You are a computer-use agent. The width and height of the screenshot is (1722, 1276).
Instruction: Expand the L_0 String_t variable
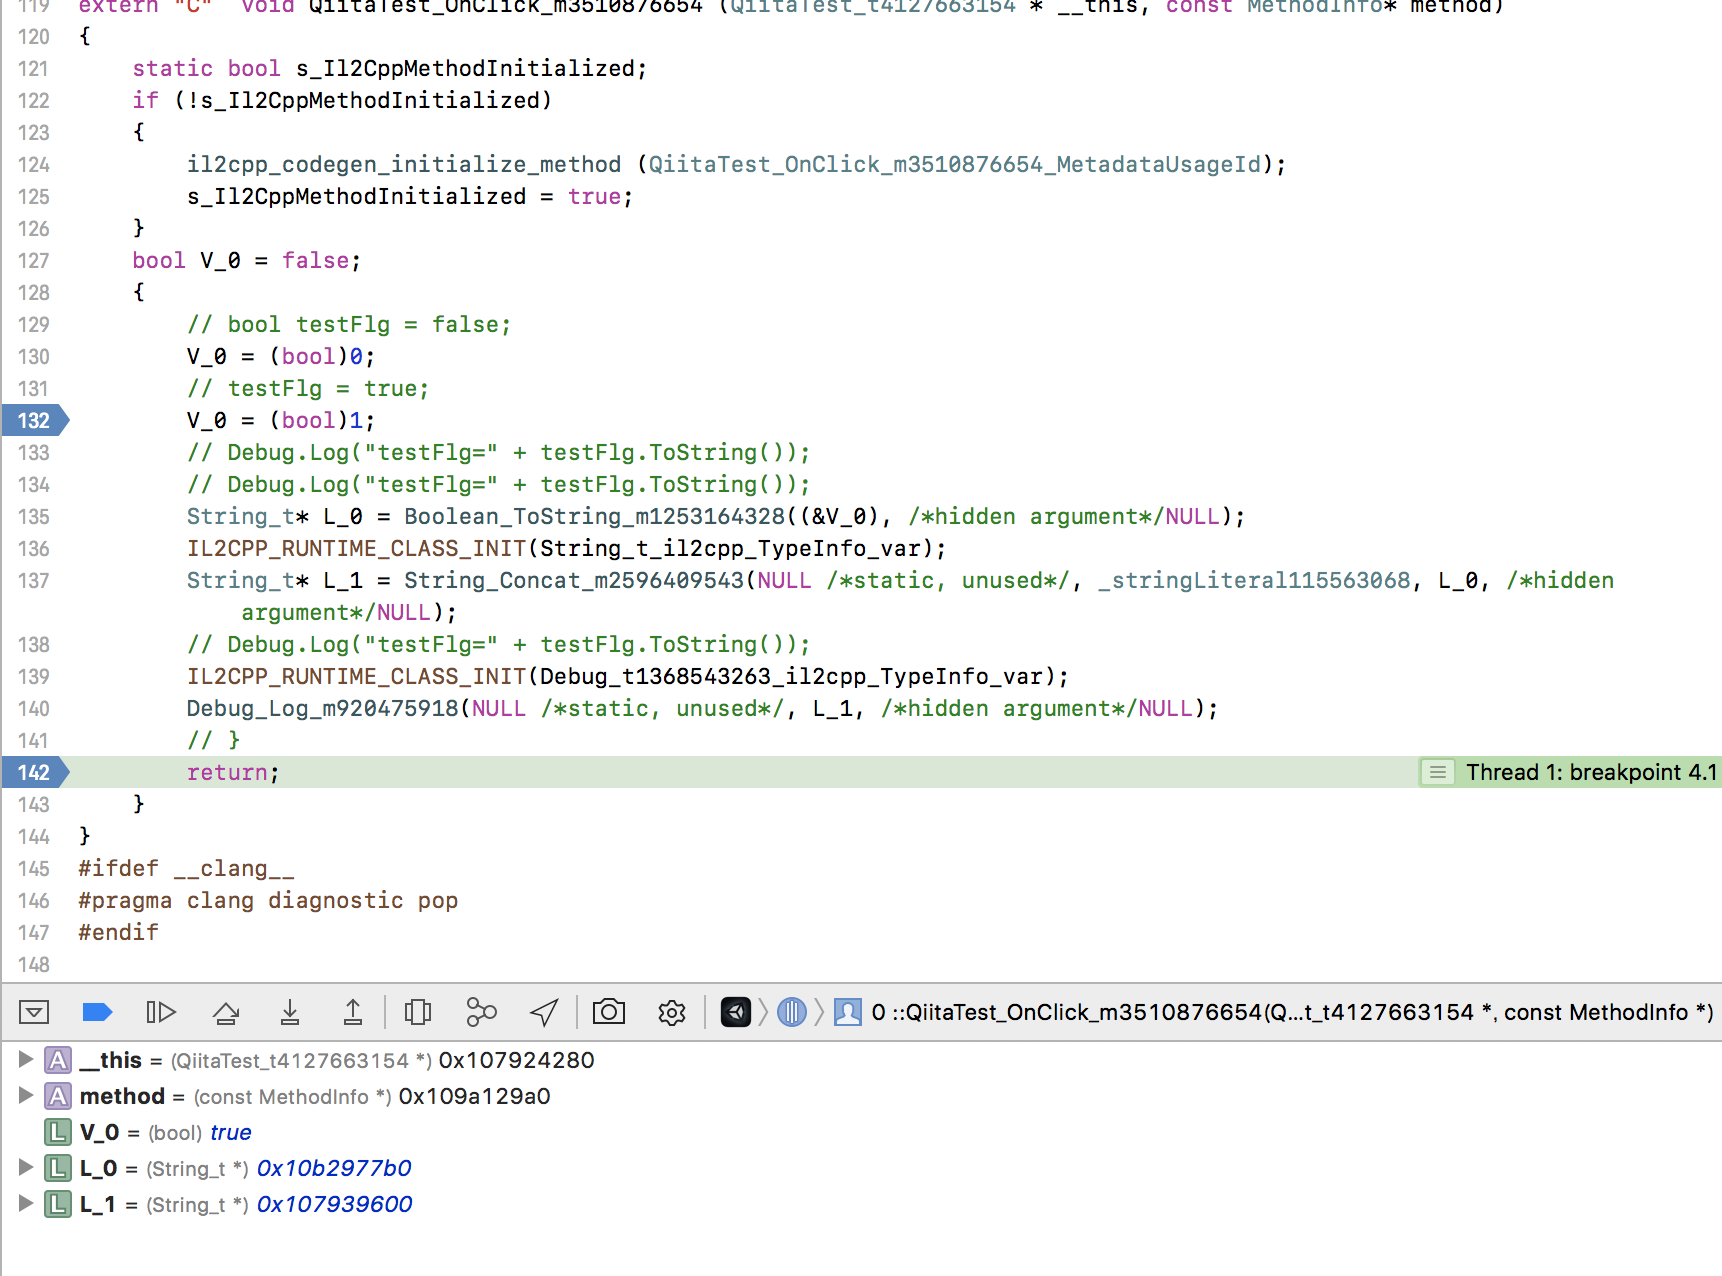click(26, 1167)
